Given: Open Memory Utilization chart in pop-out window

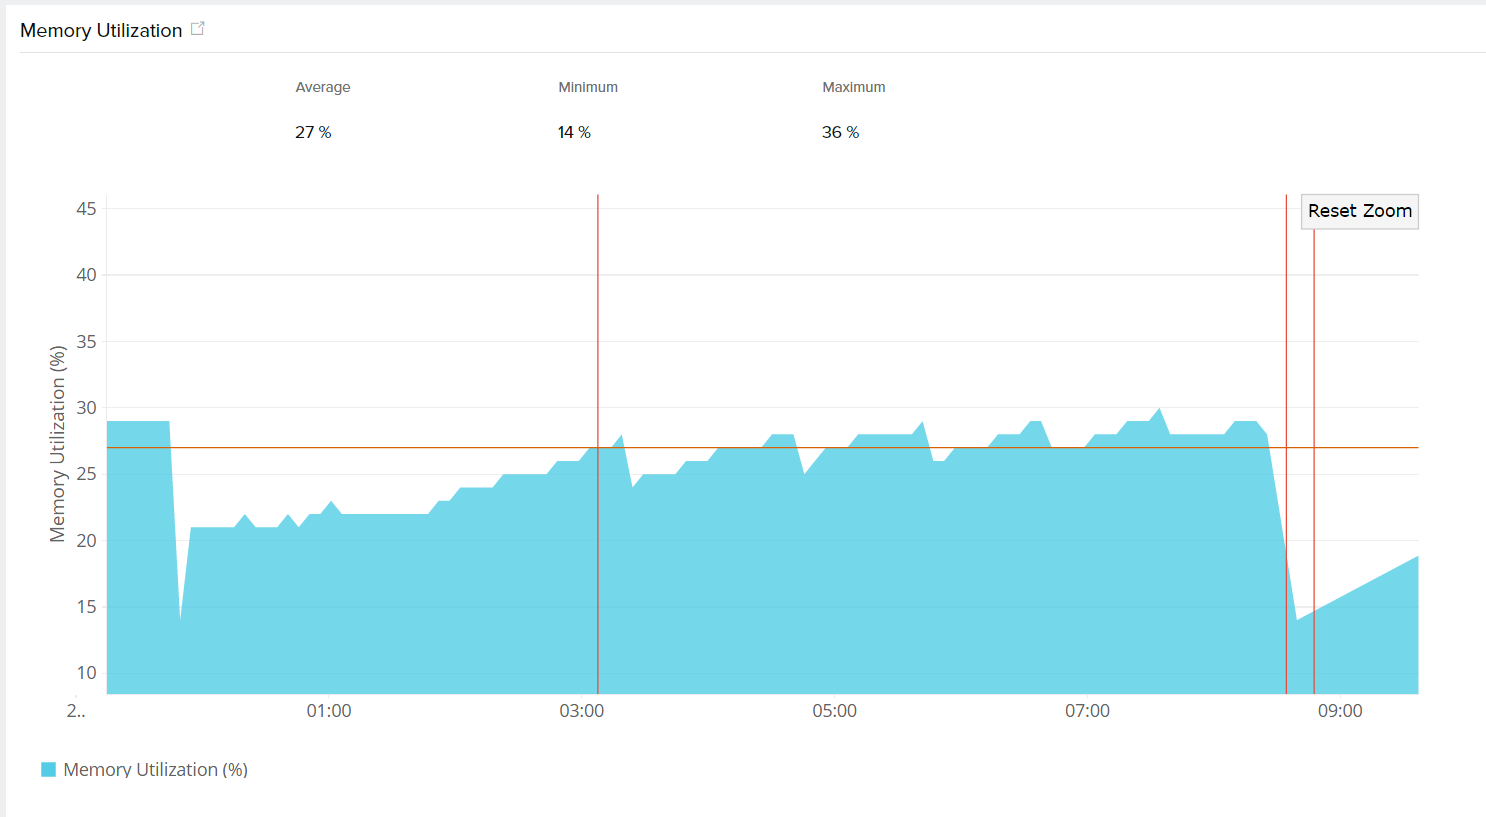Looking at the screenshot, I should 198,29.
